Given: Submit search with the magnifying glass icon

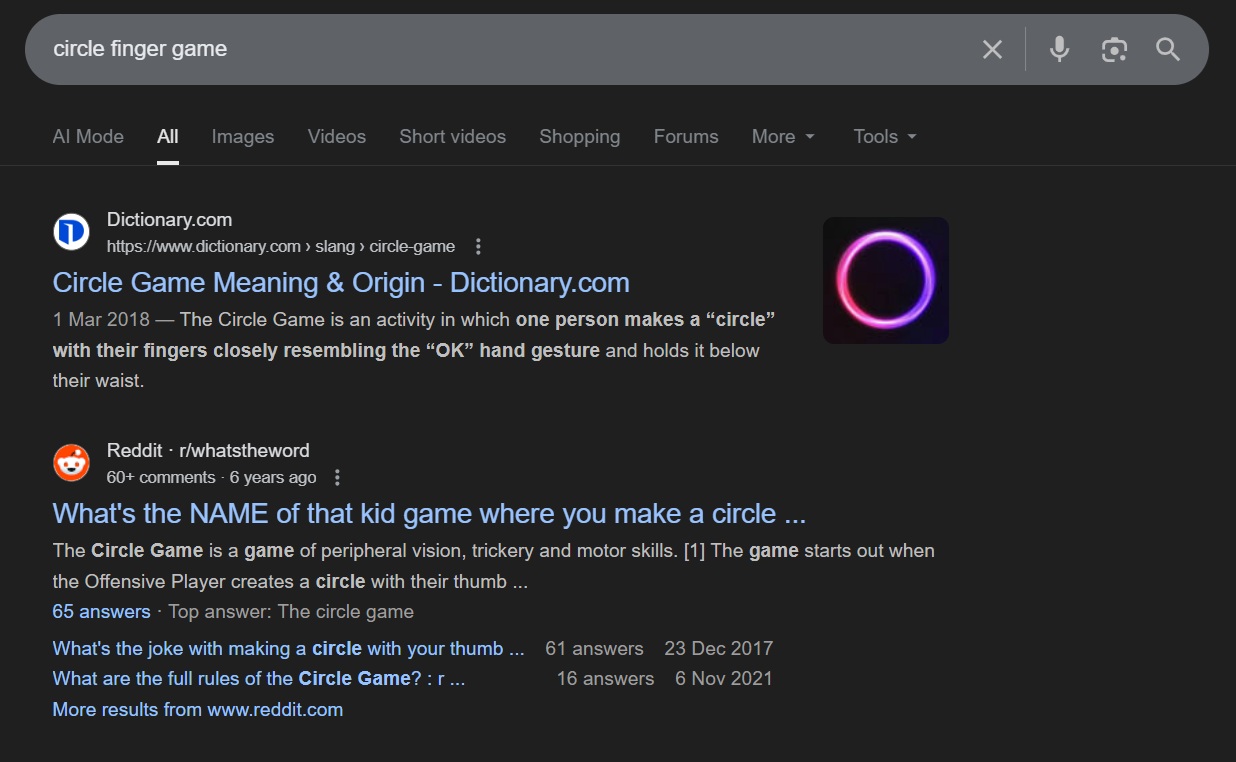Looking at the screenshot, I should coord(1168,49).
